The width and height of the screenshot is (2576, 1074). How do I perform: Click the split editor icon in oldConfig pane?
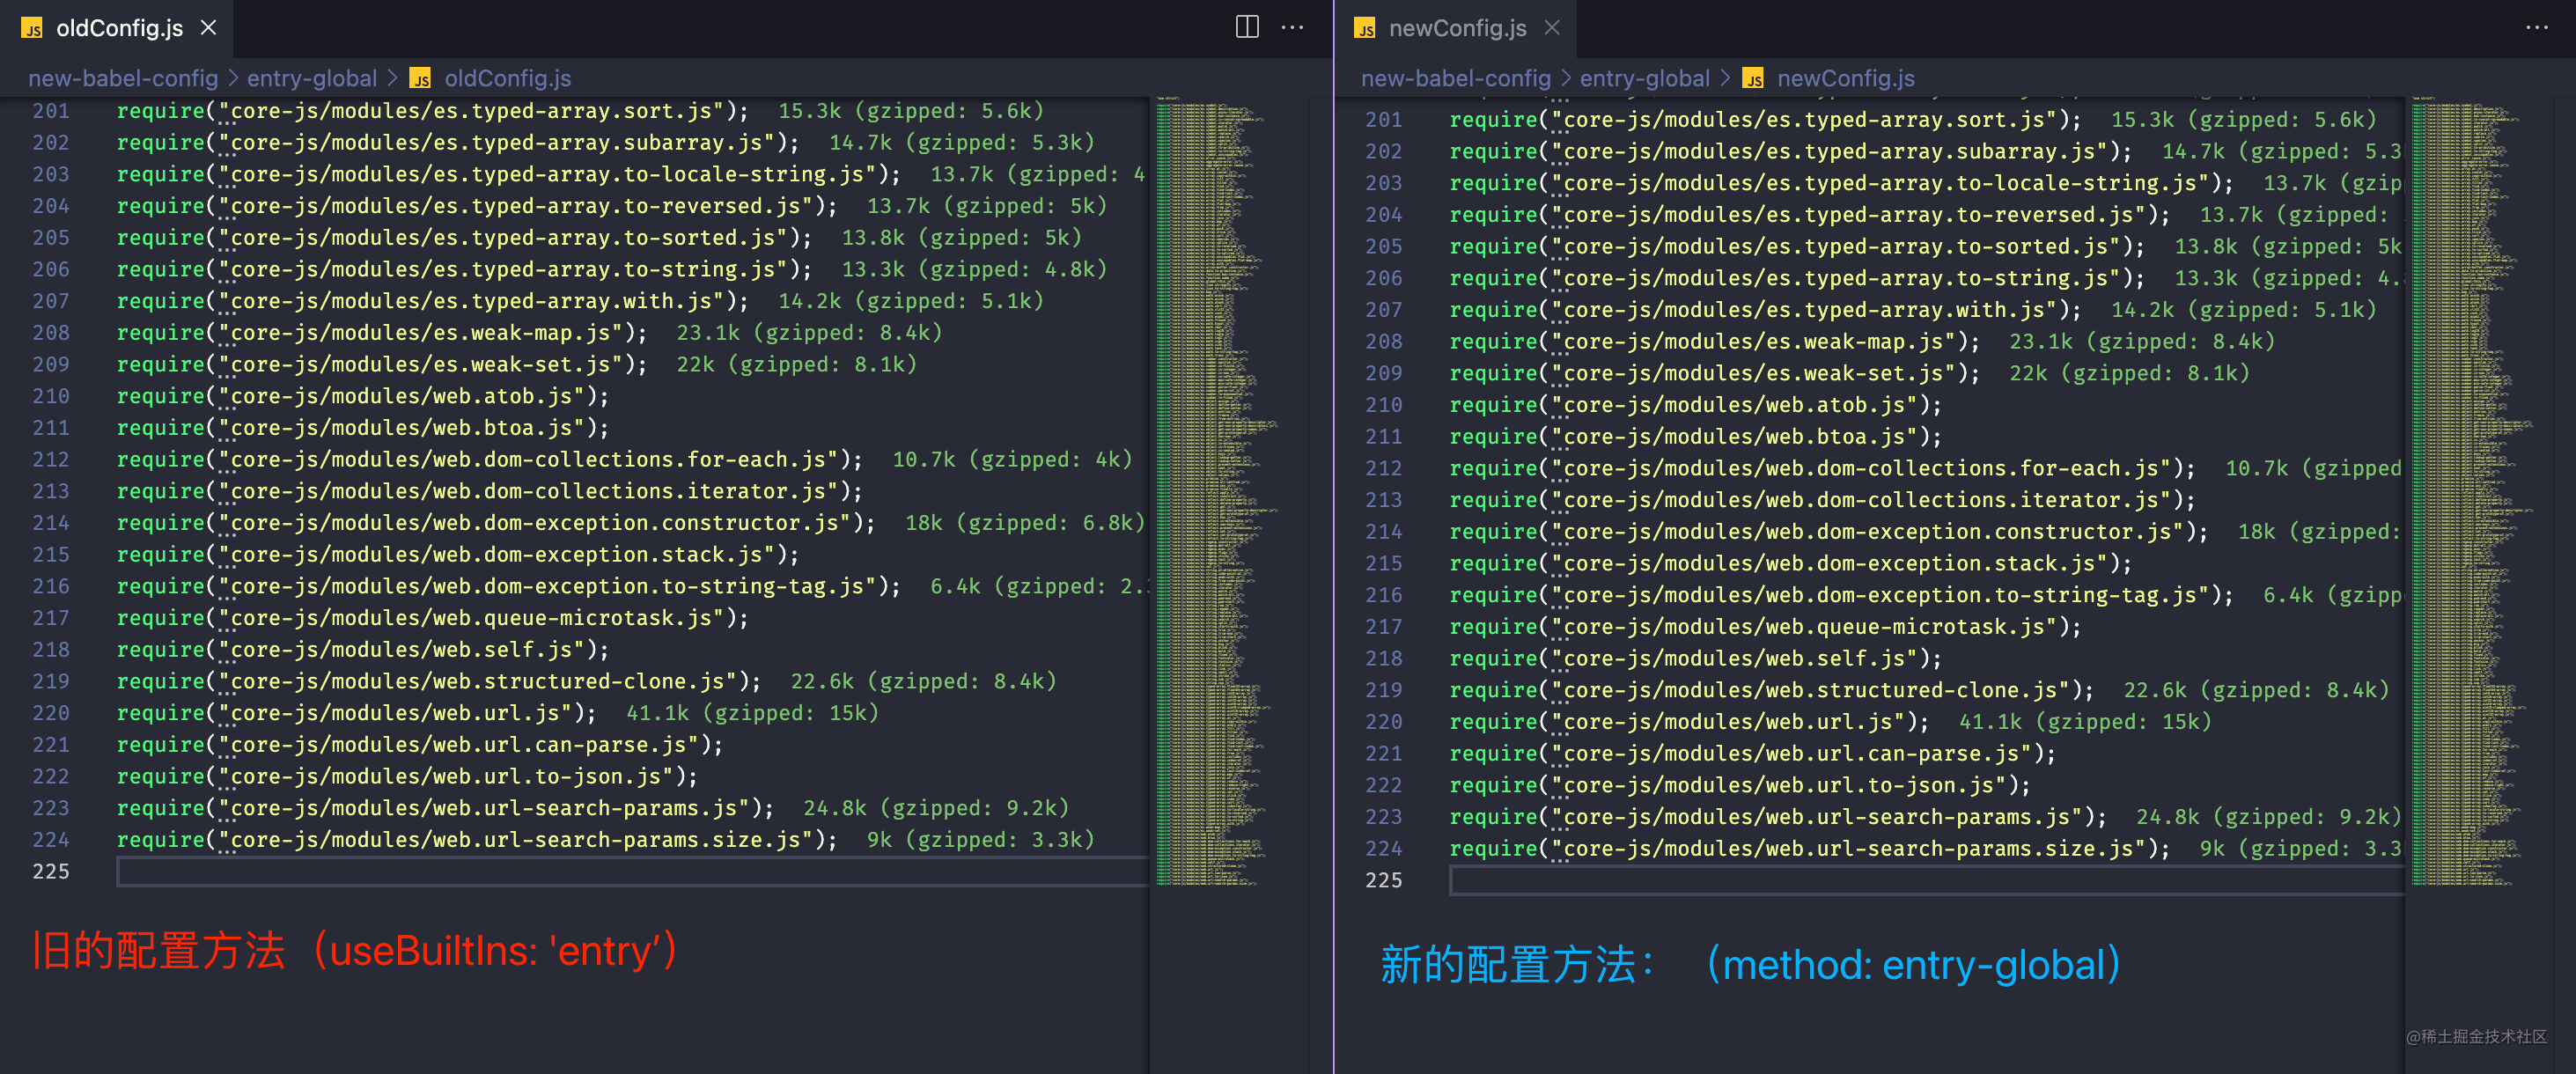click(1247, 27)
